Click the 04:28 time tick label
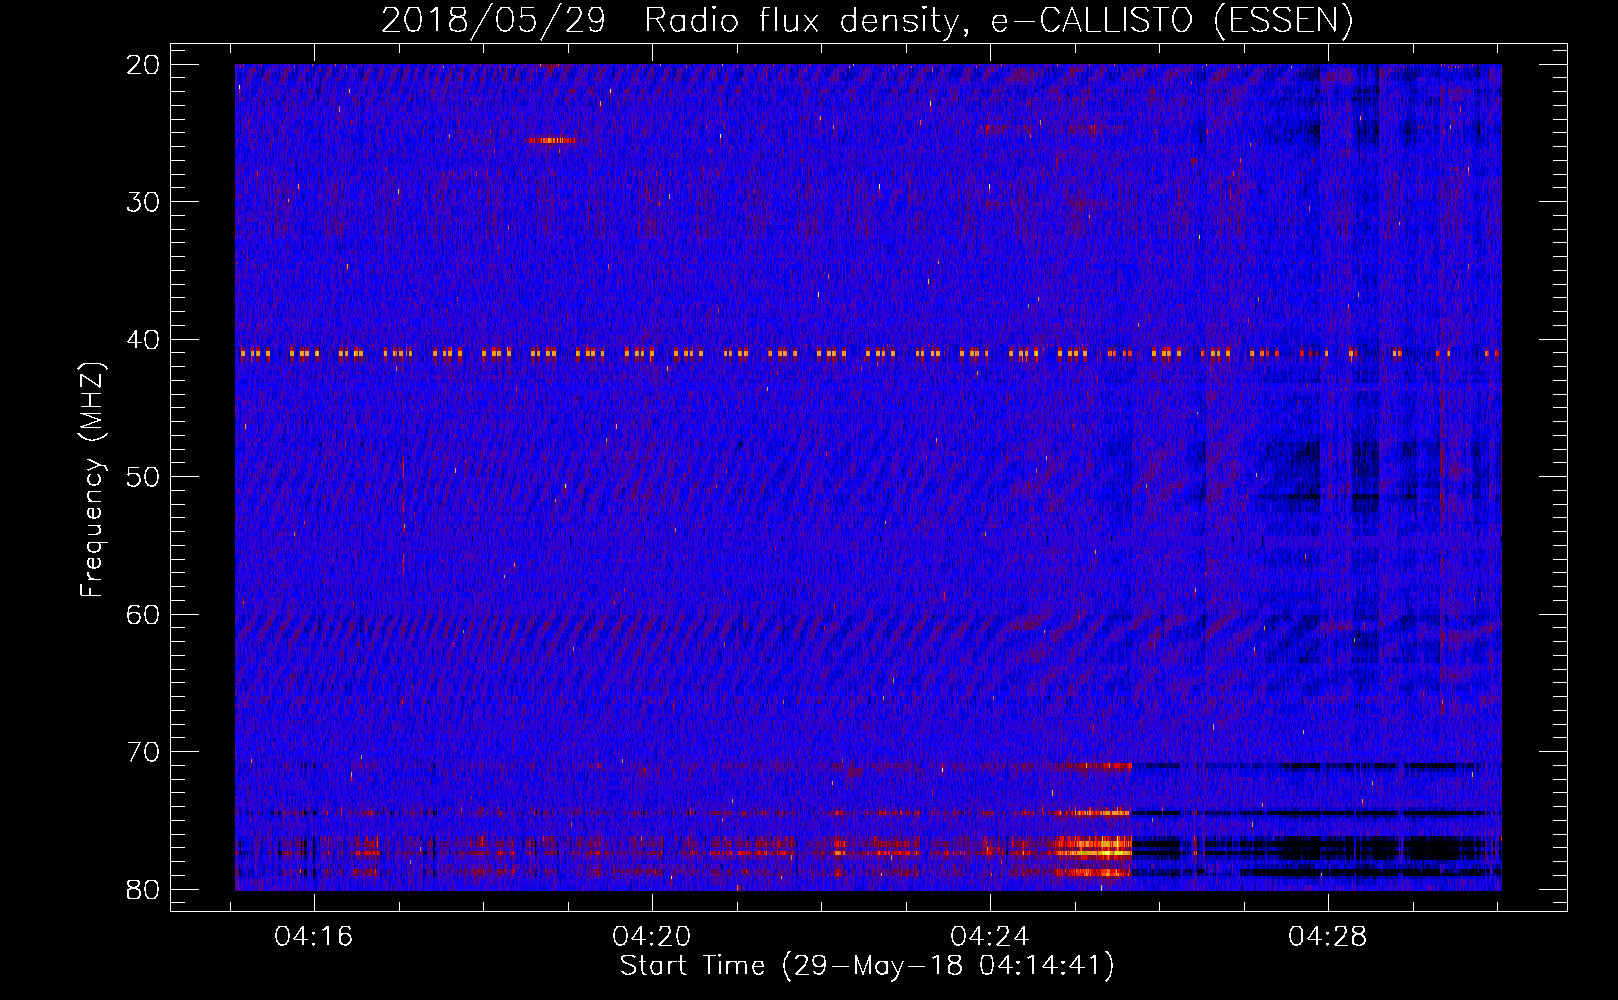This screenshot has width=1618, height=1000. (x=1328, y=937)
